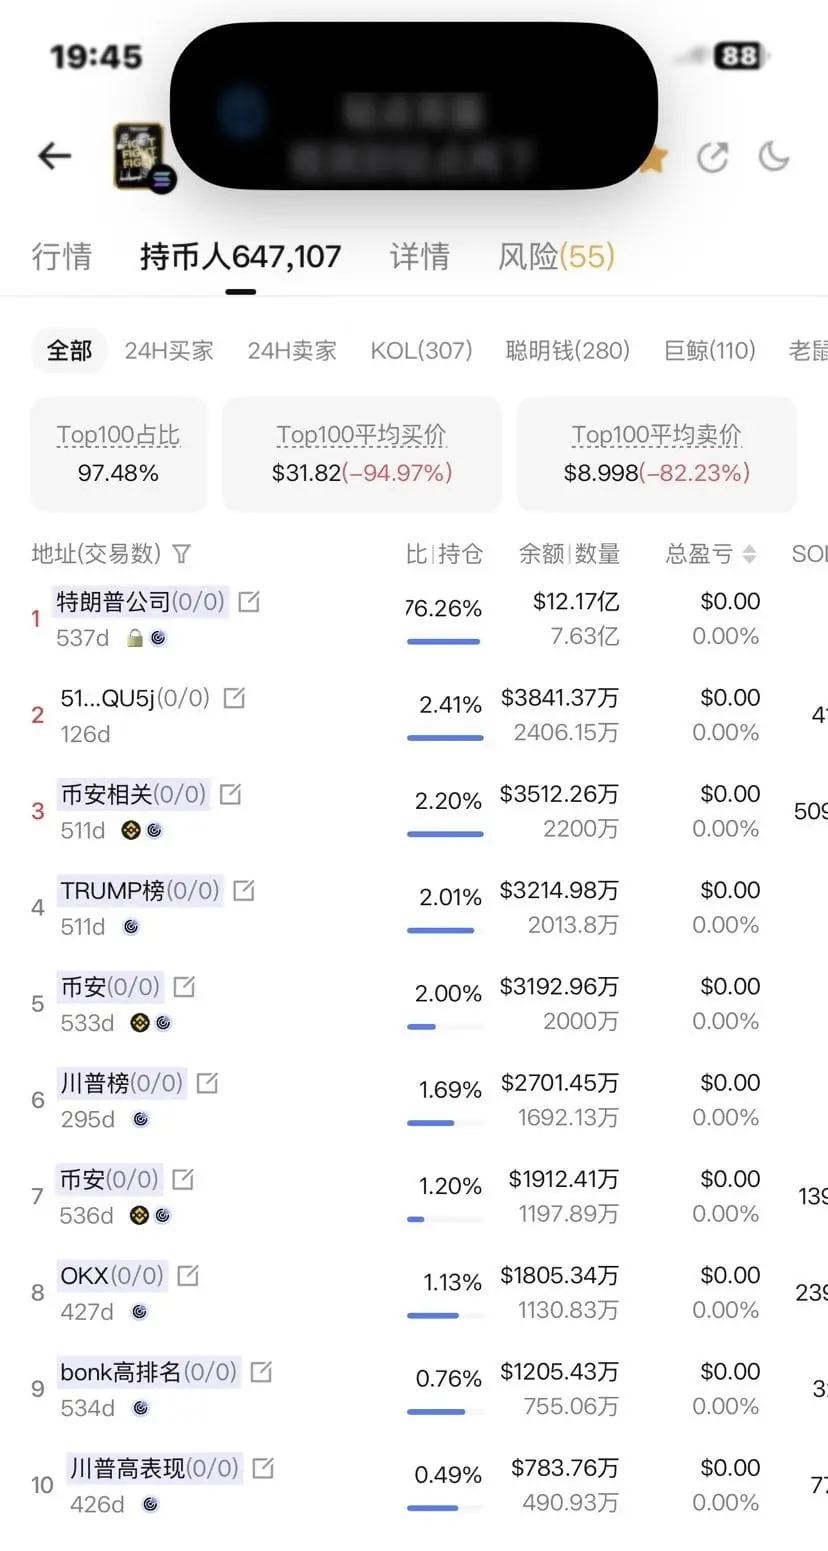Switch to the 行情 tab
This screenshot has width=828, height=1551.
[62, 257]
